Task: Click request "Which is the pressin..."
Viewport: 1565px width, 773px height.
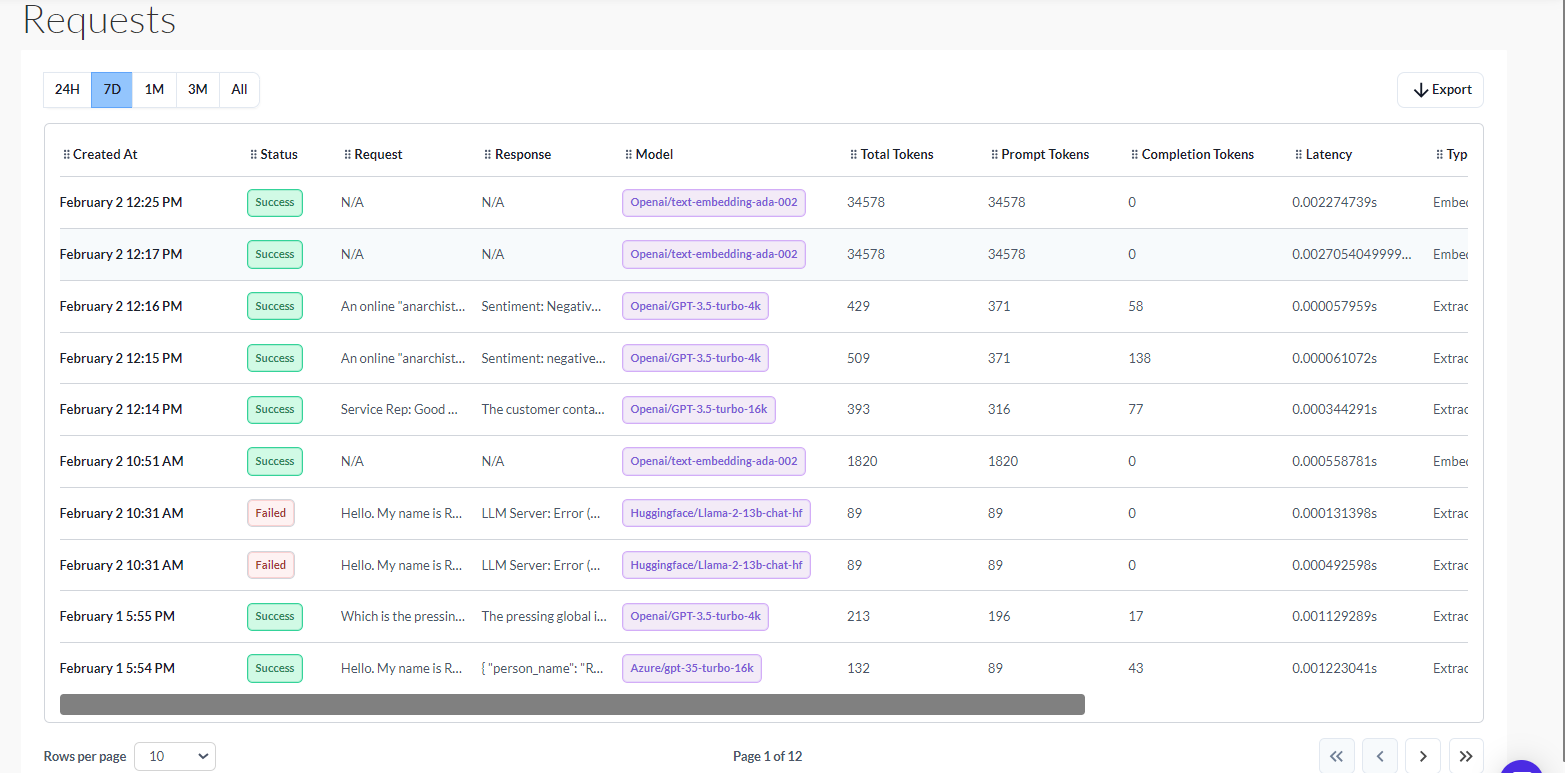Action: click(x=403, y=616)
